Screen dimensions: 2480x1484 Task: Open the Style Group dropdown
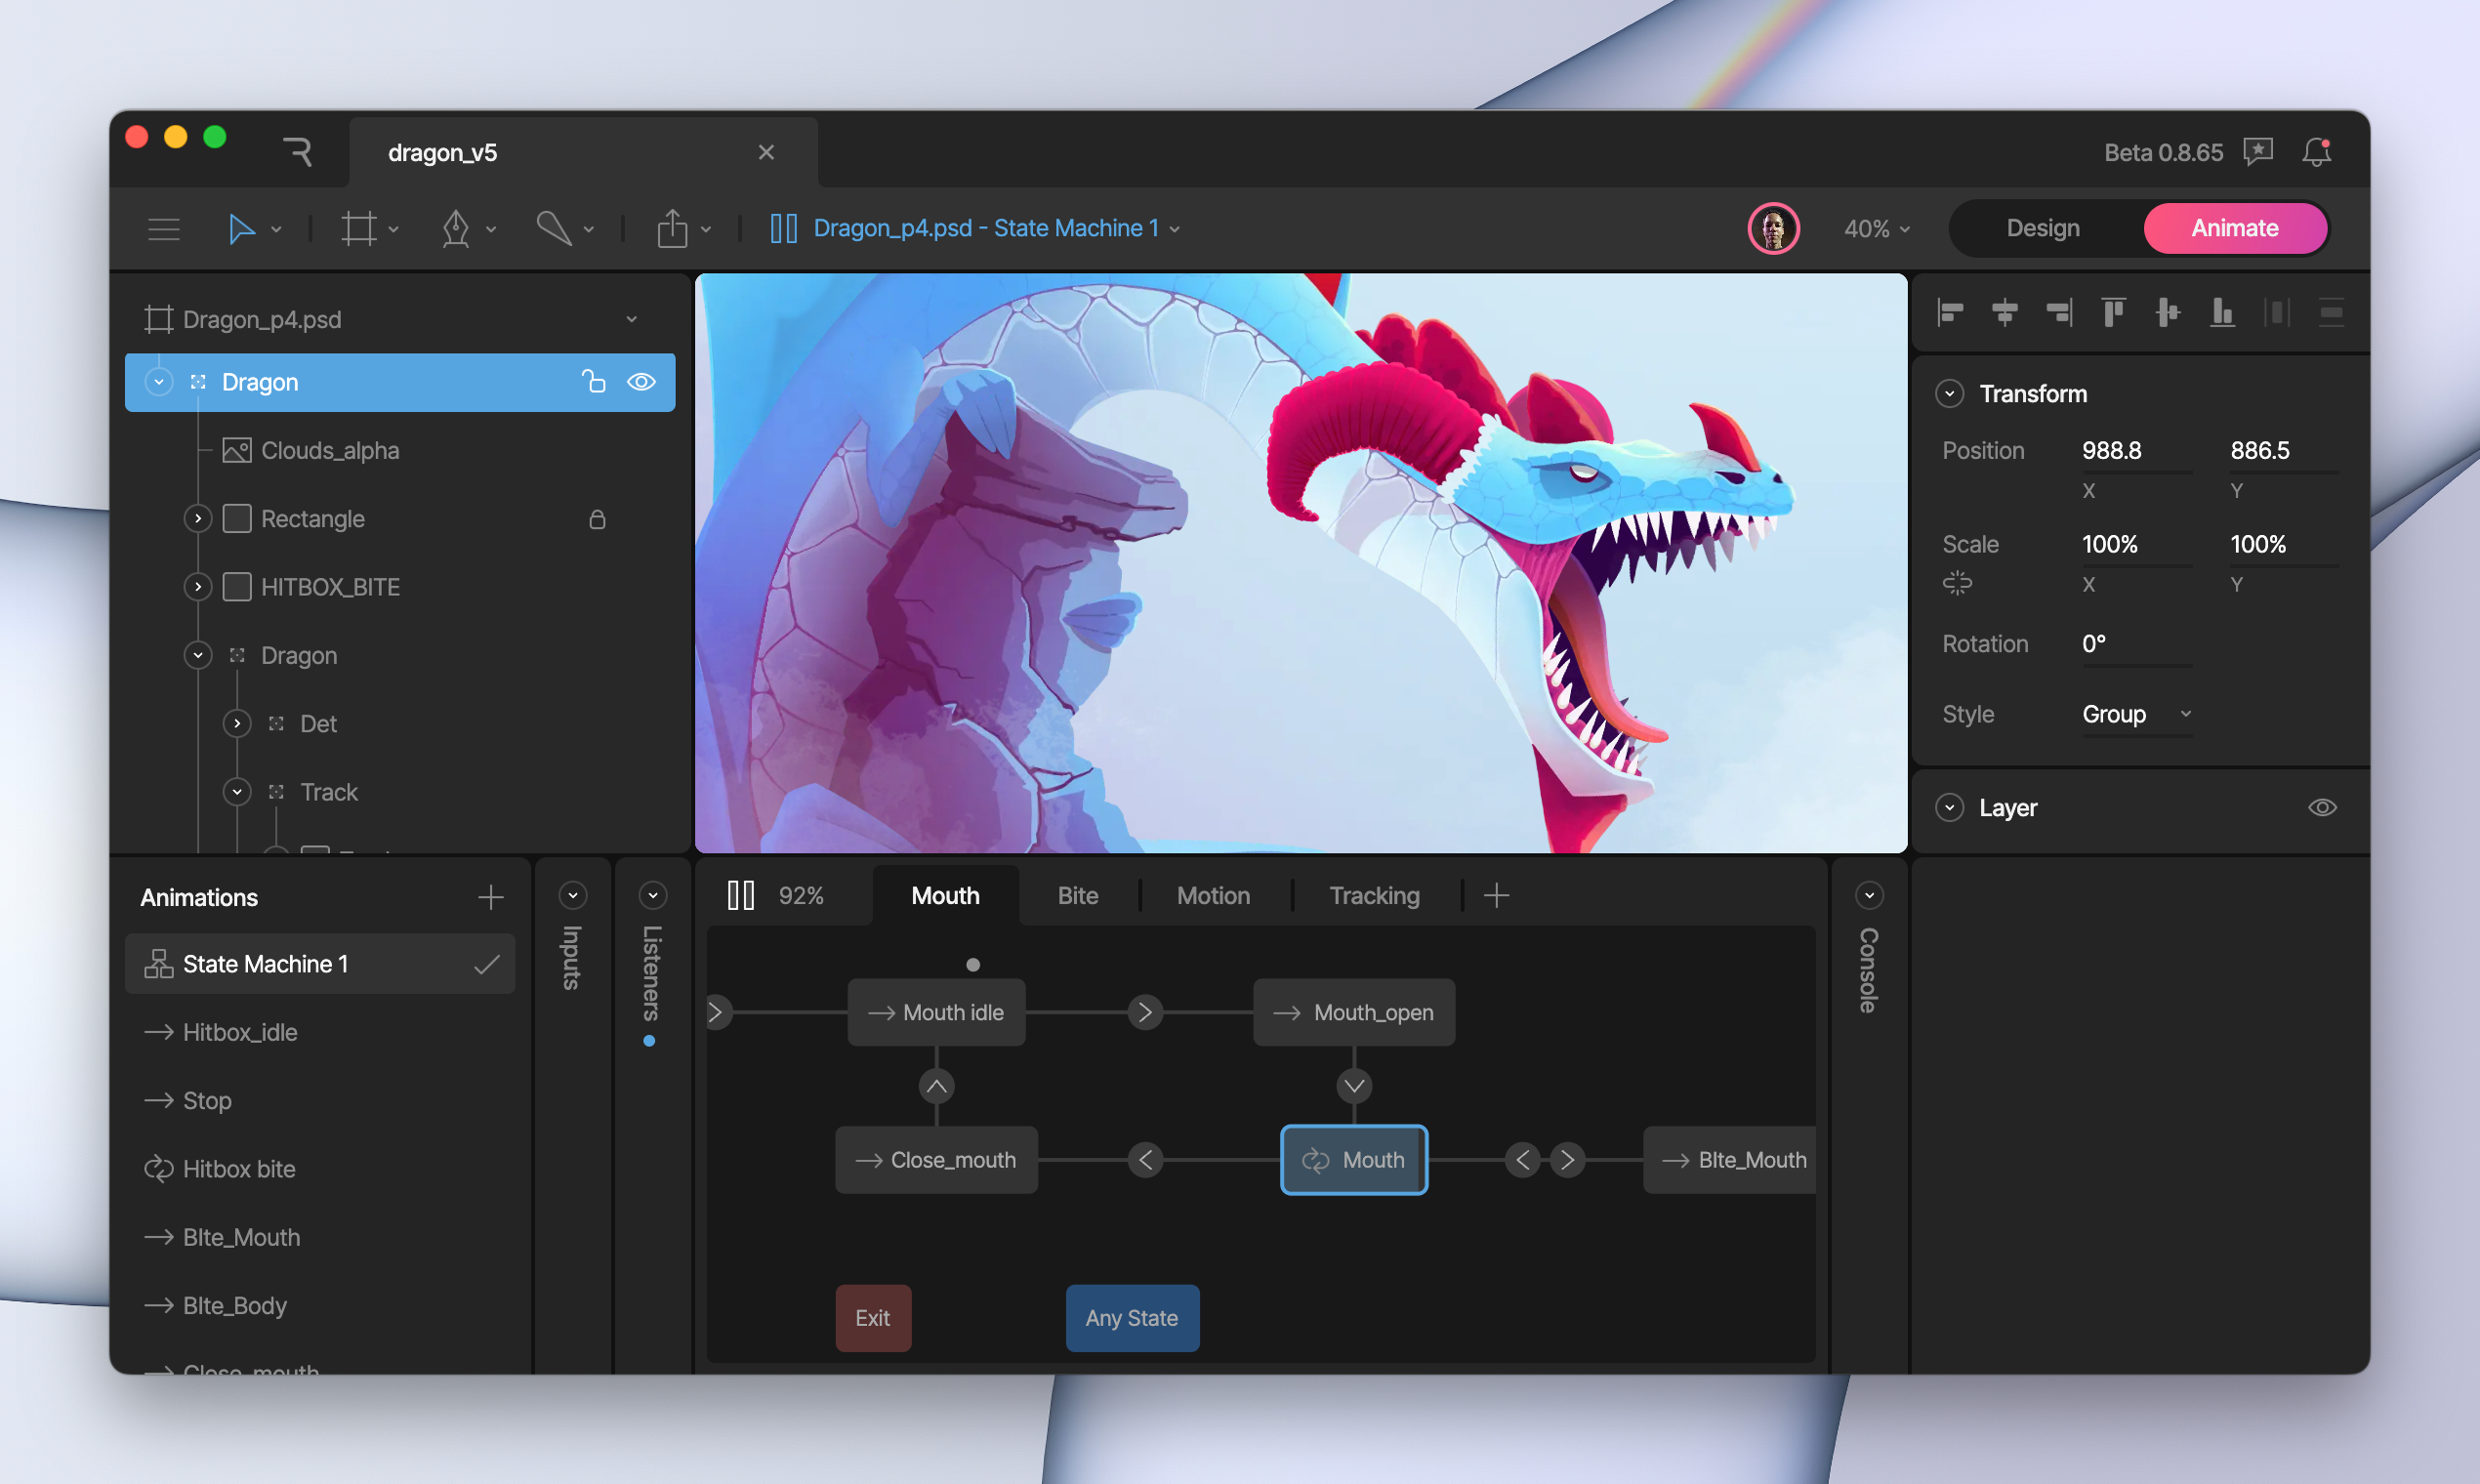(2136, 714)
